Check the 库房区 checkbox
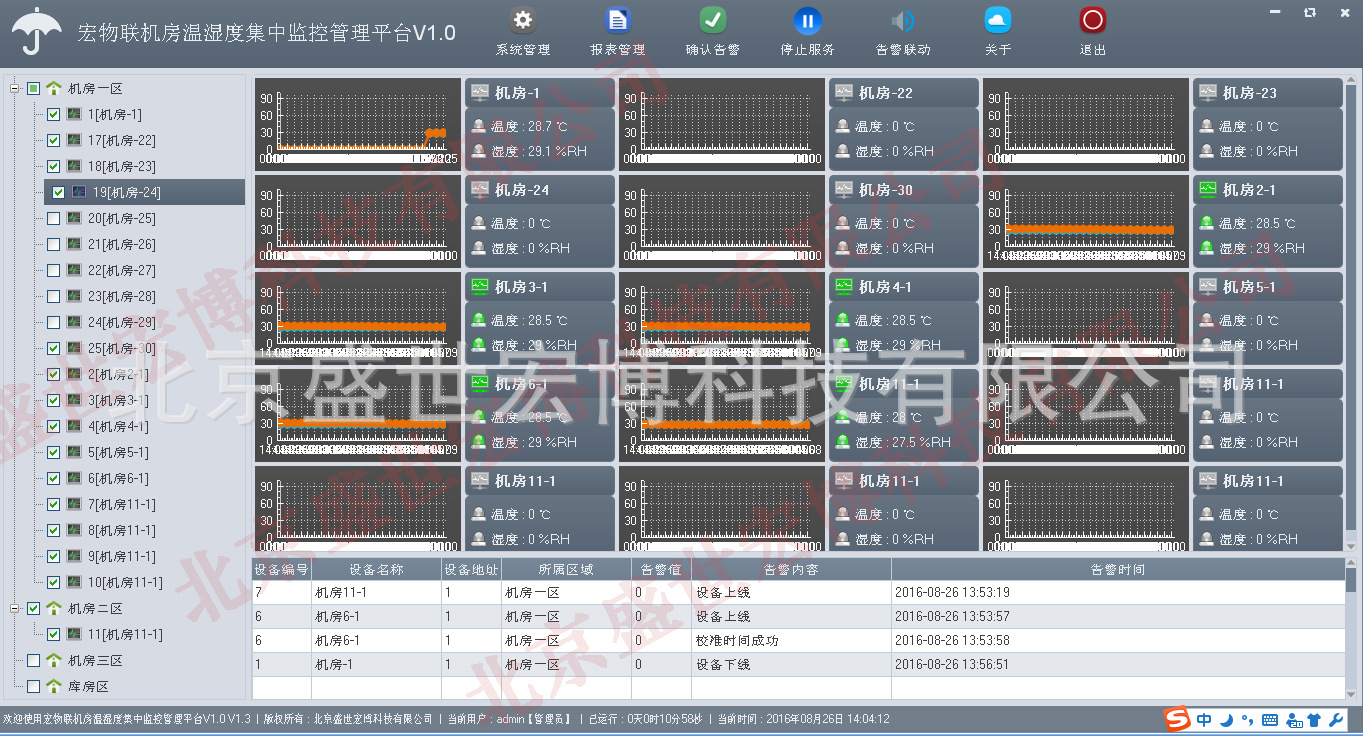 tap(34, 686)
